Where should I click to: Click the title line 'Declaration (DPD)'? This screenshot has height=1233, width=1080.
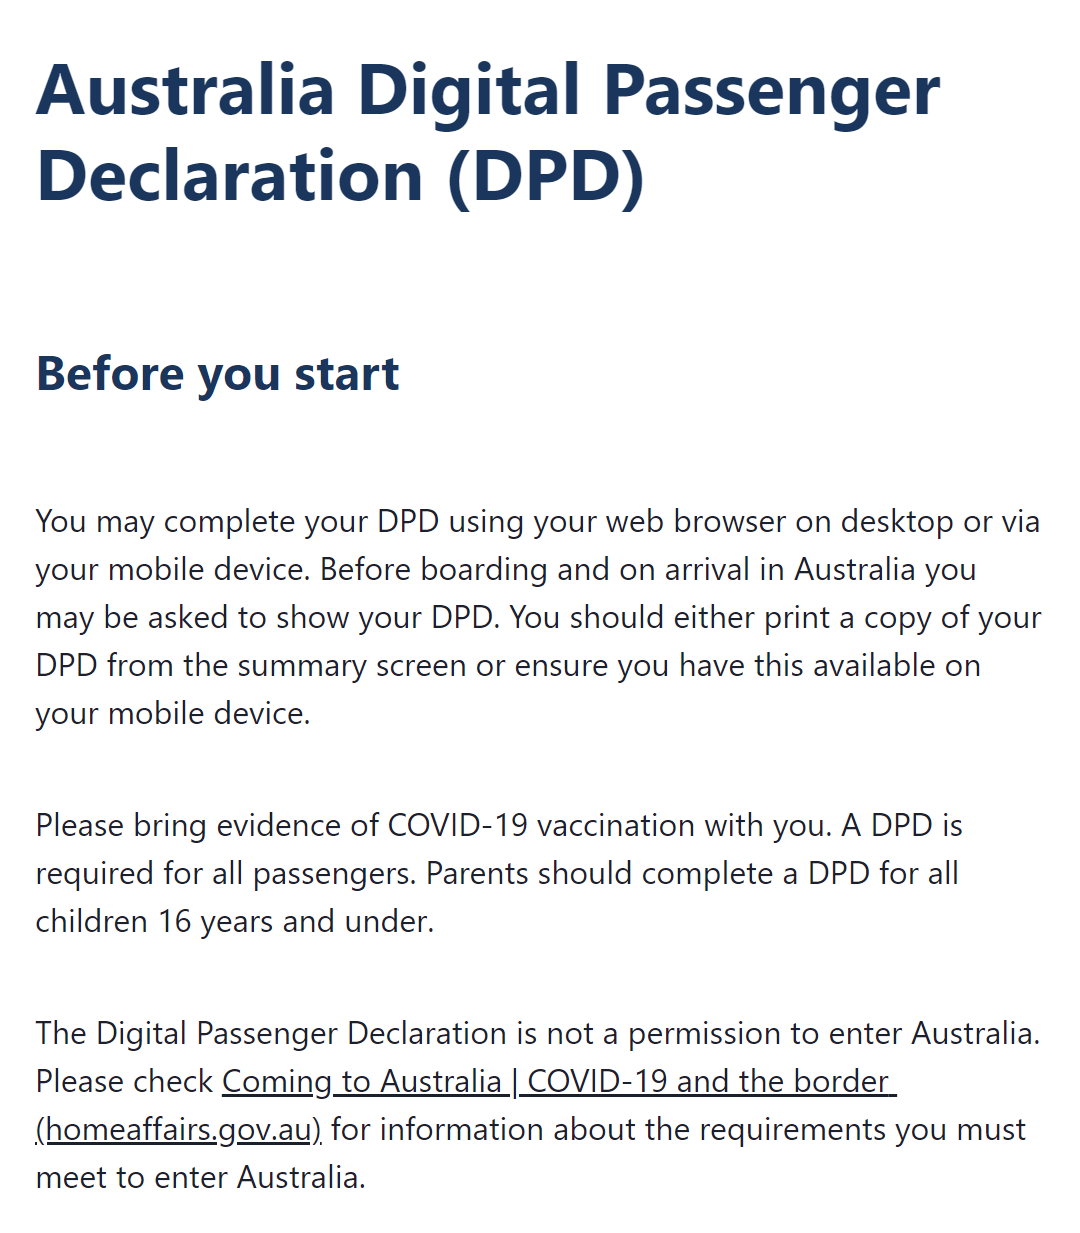(340, 176)
